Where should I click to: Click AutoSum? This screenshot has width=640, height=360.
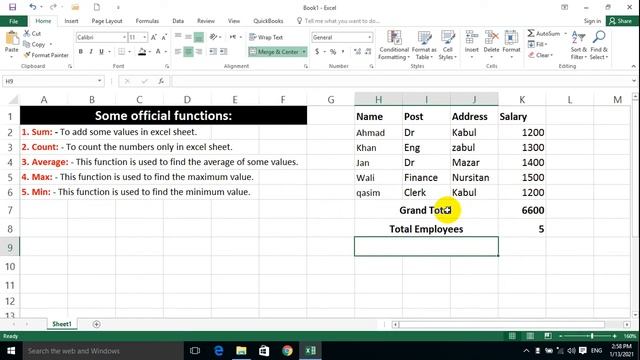pos(544,33)
